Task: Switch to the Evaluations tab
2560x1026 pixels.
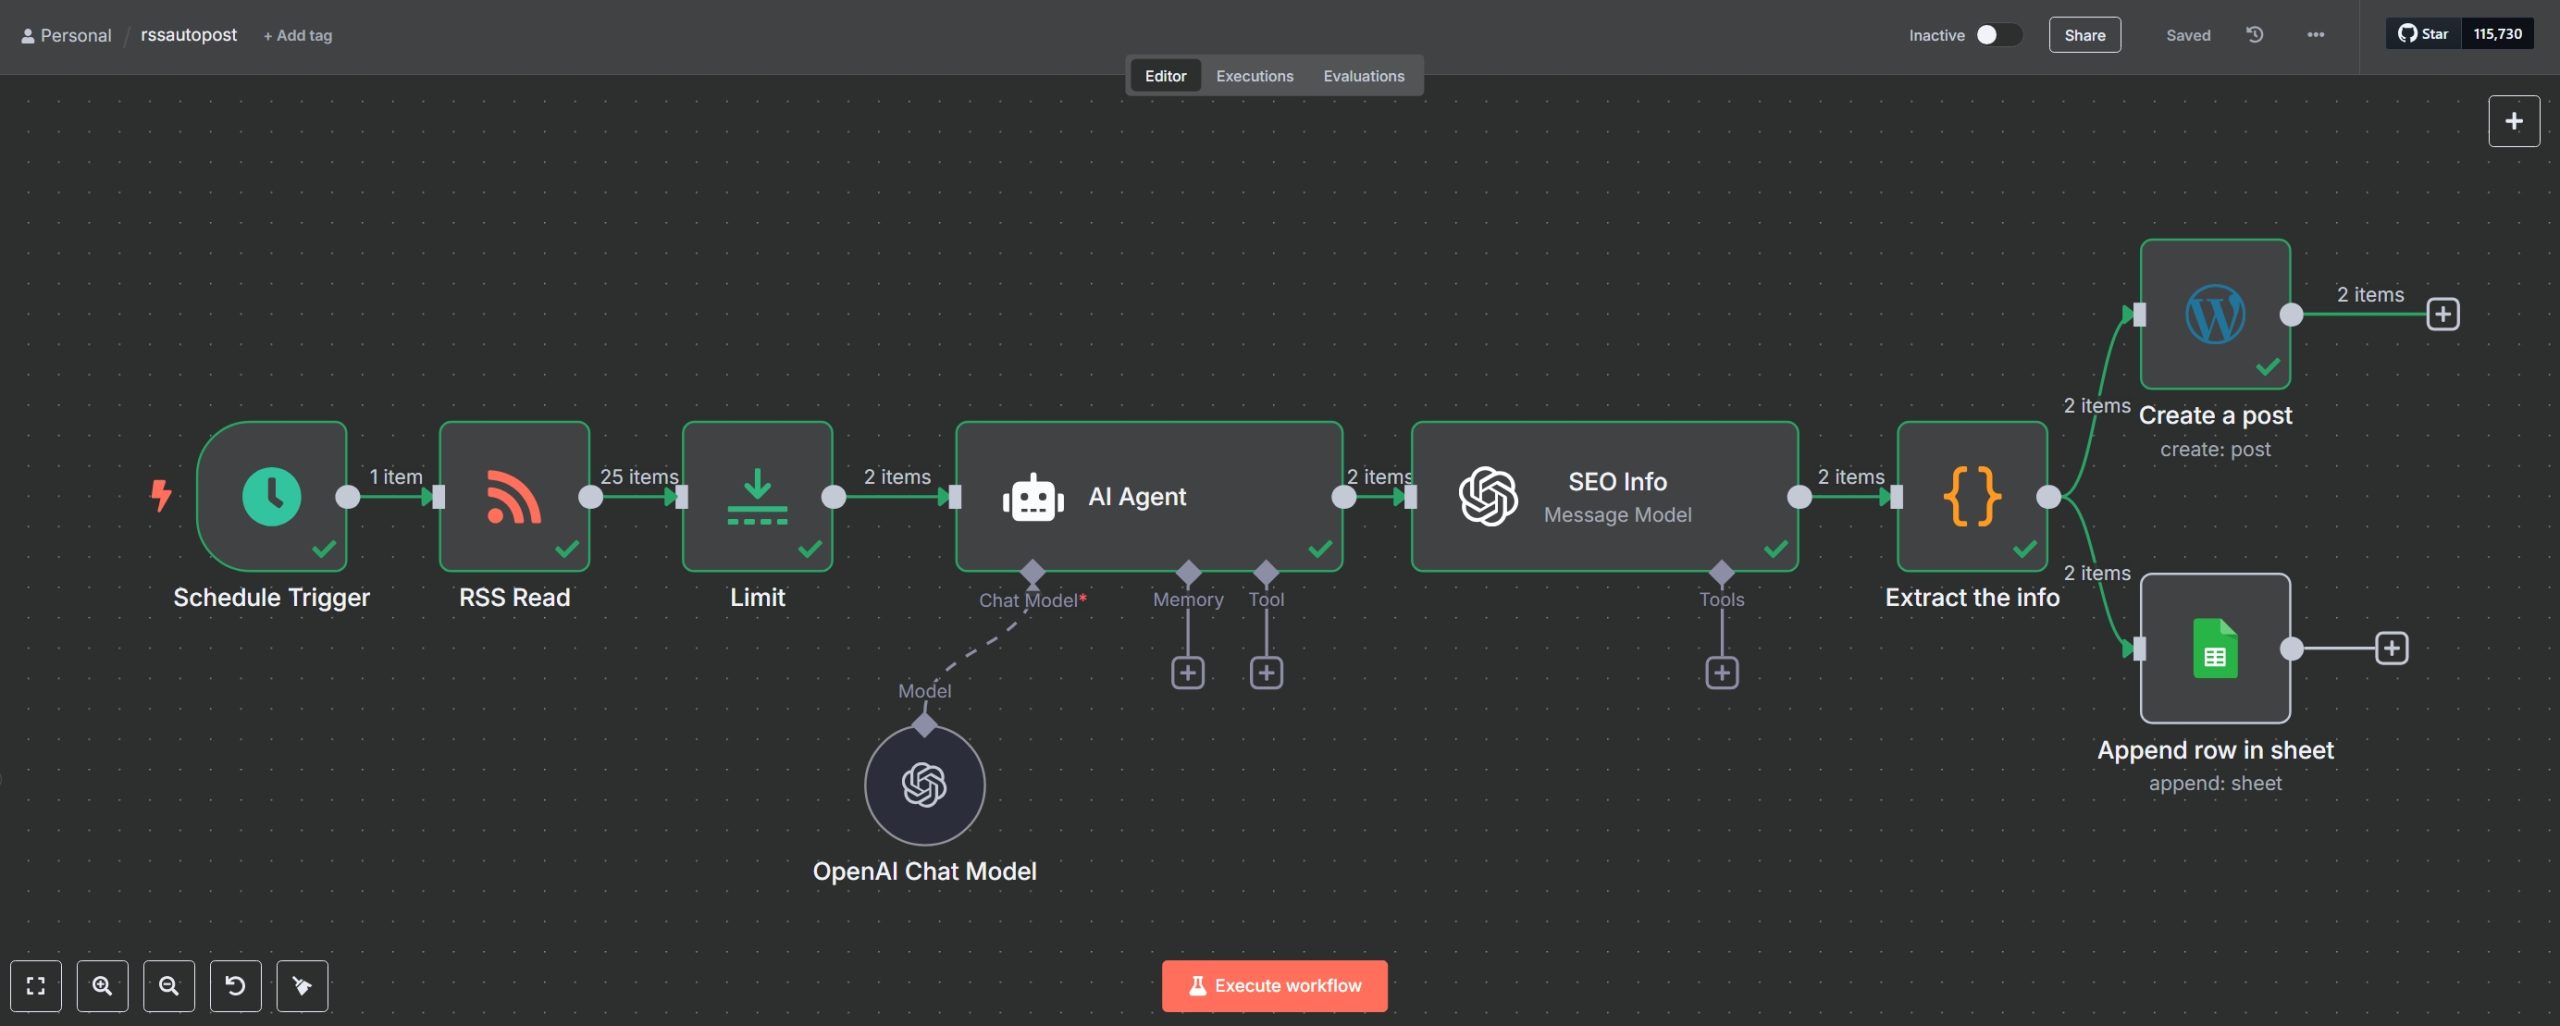Action: coord(1363,76)
